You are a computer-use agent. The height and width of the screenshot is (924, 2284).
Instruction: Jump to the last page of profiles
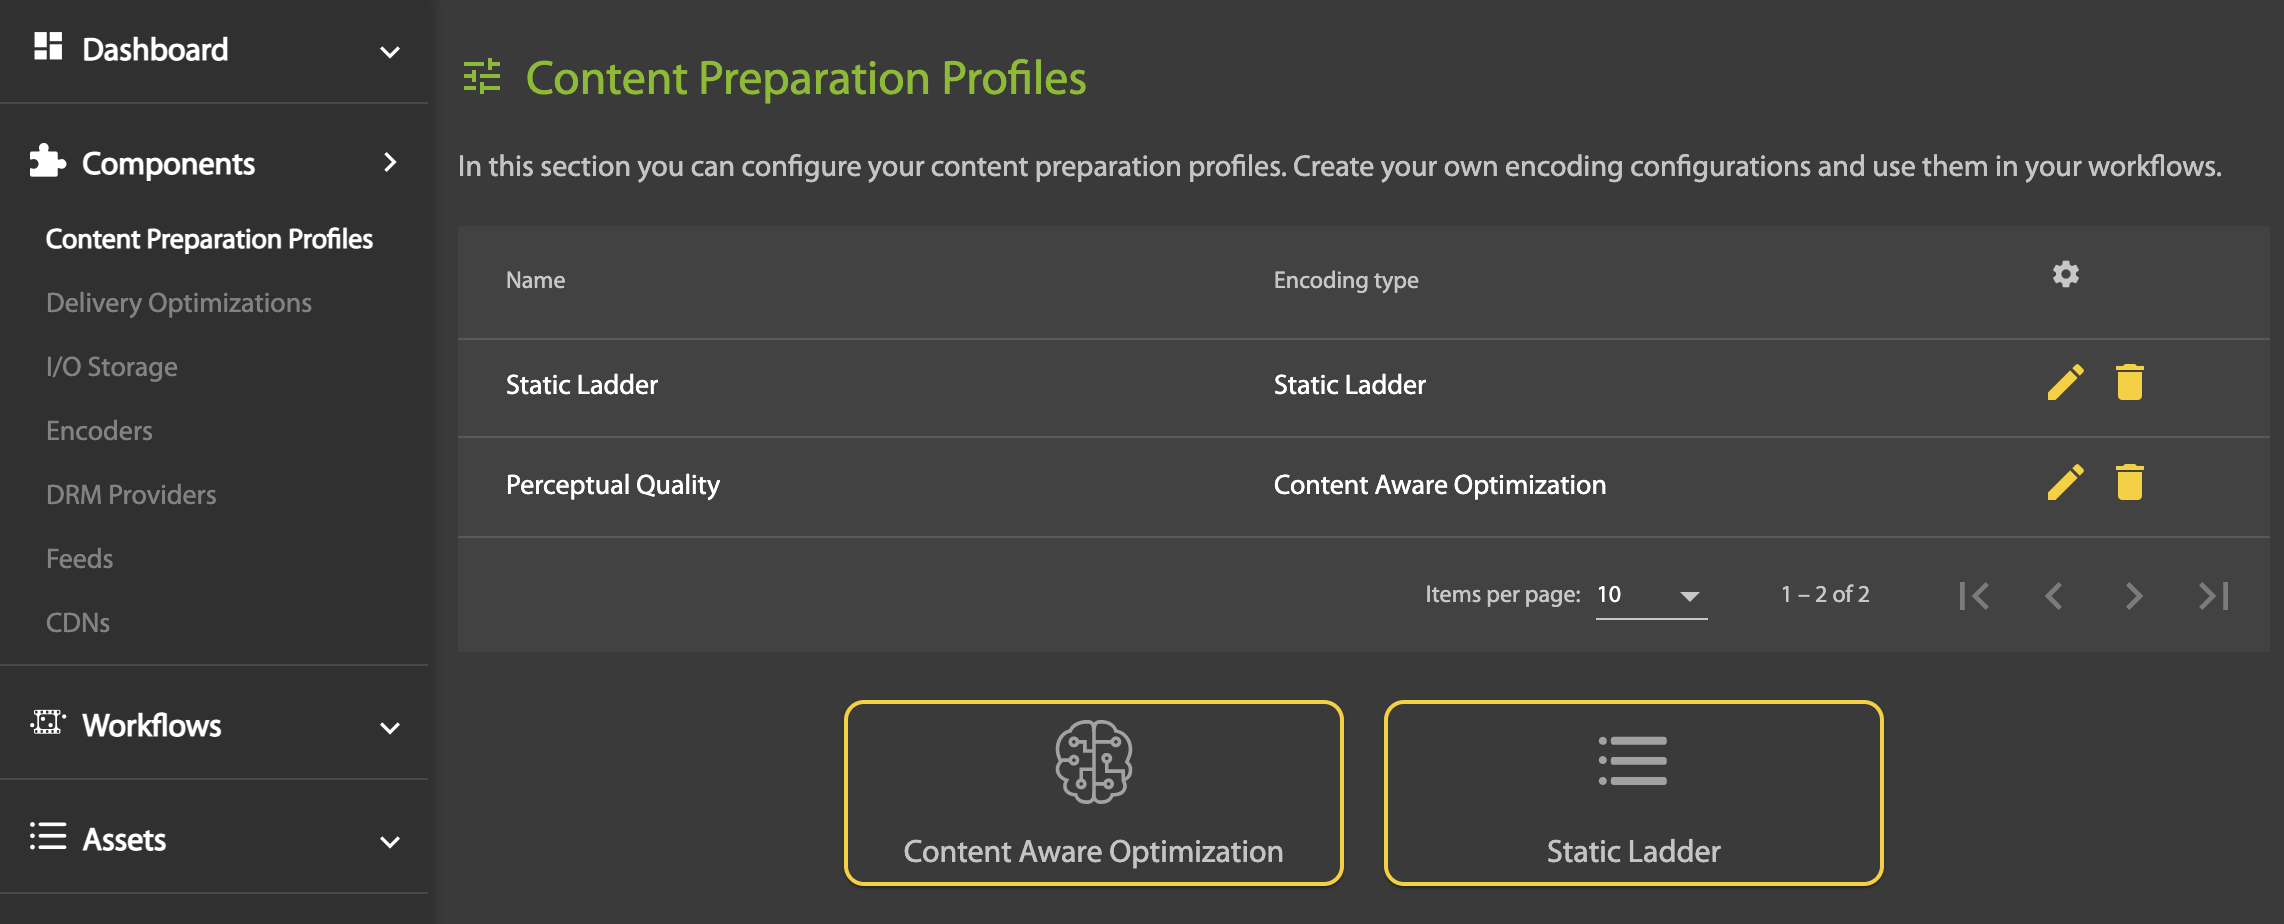2211,595
